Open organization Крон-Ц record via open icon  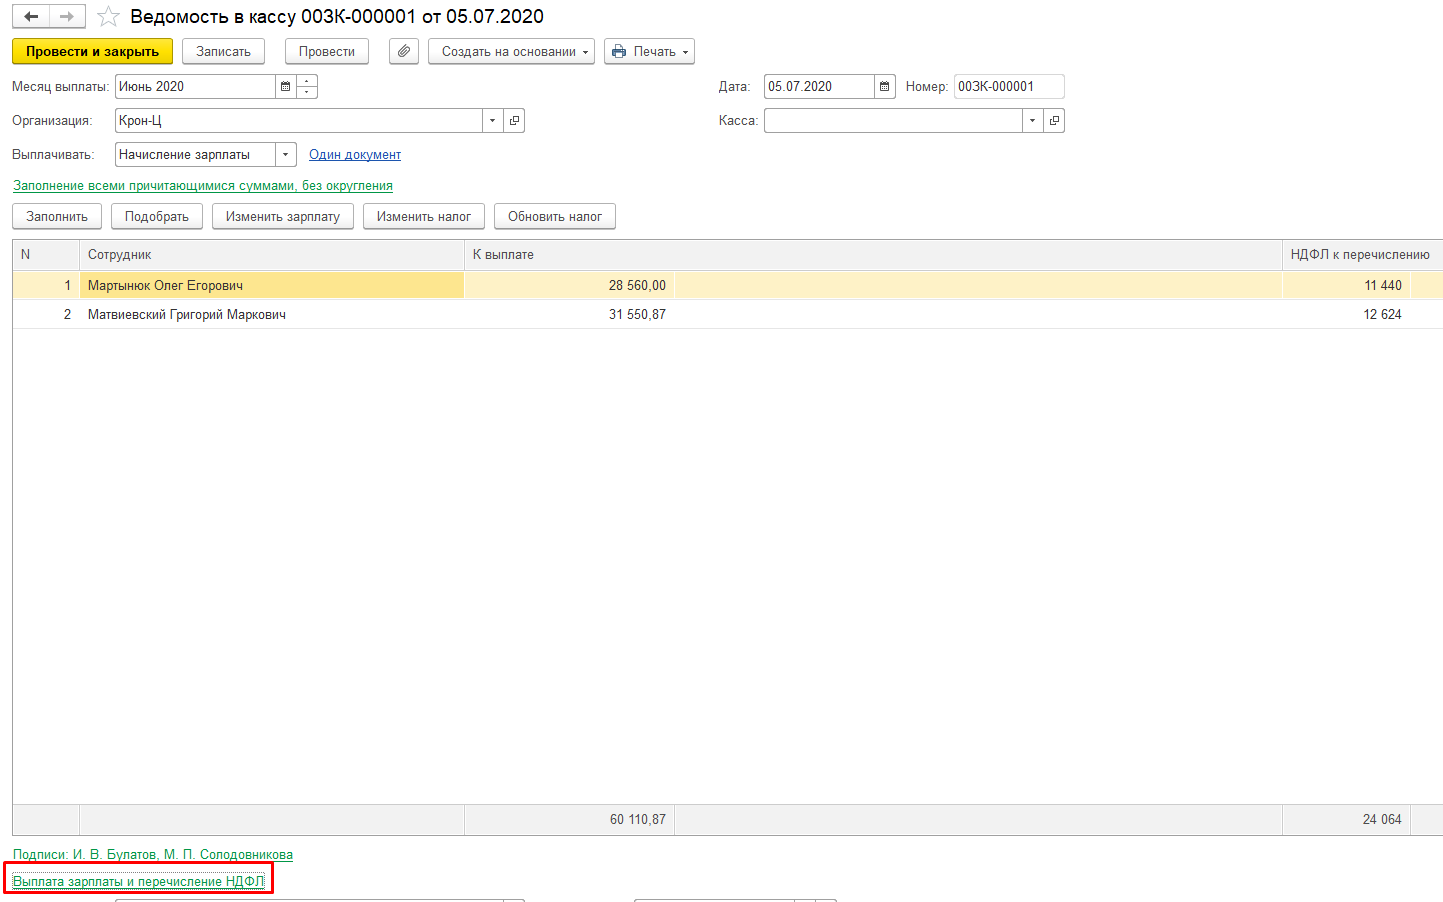514,121
